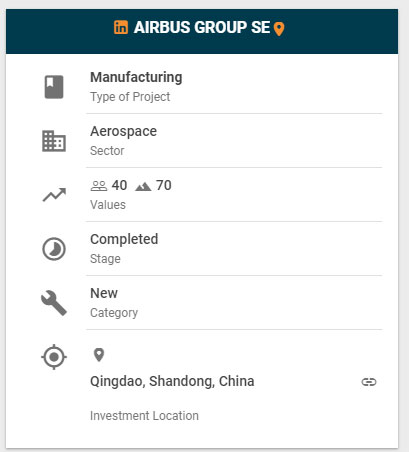
Task: Open the LinkedIn icon beside Airbus Group SE
Action: point(121,27)
